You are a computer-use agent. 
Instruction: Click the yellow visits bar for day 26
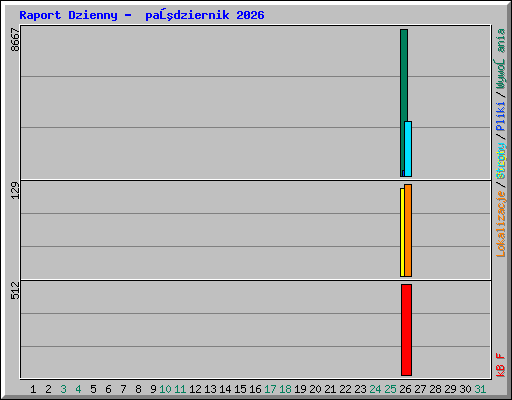pos(402,232)
